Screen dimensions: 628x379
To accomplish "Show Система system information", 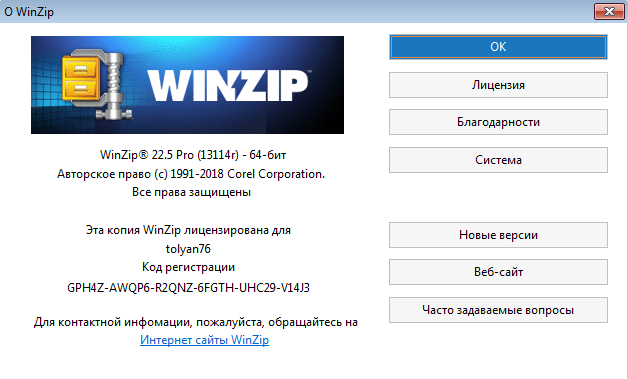I will pos(498,160).
